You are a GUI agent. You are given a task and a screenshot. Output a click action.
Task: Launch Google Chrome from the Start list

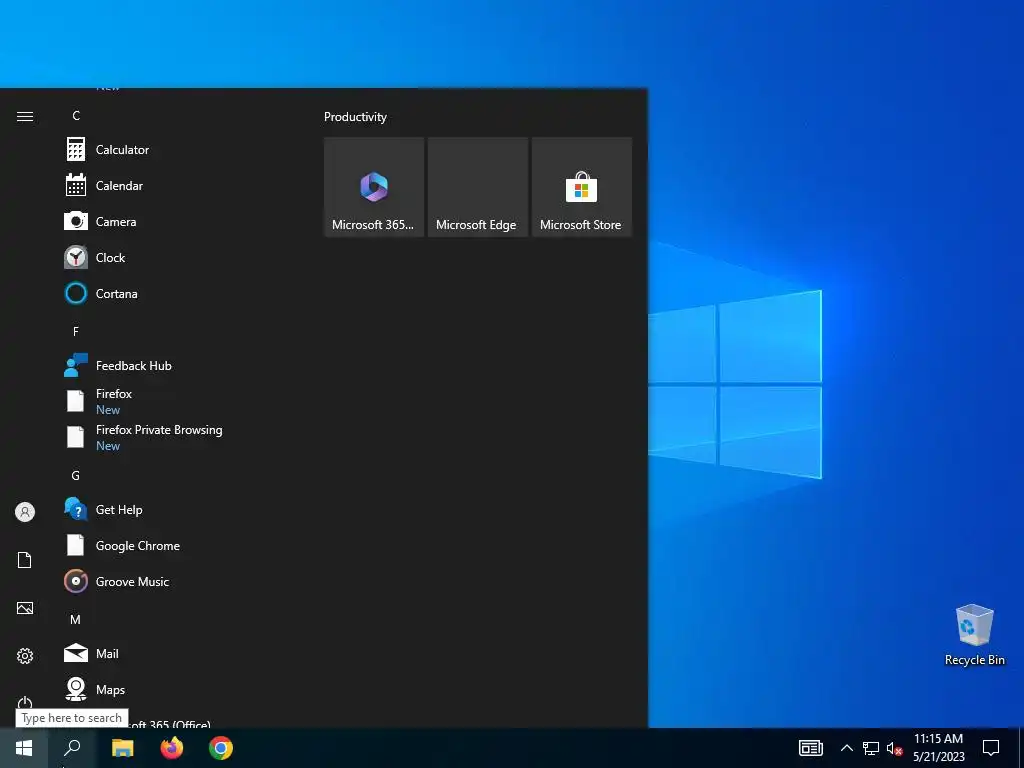[176, 545]
